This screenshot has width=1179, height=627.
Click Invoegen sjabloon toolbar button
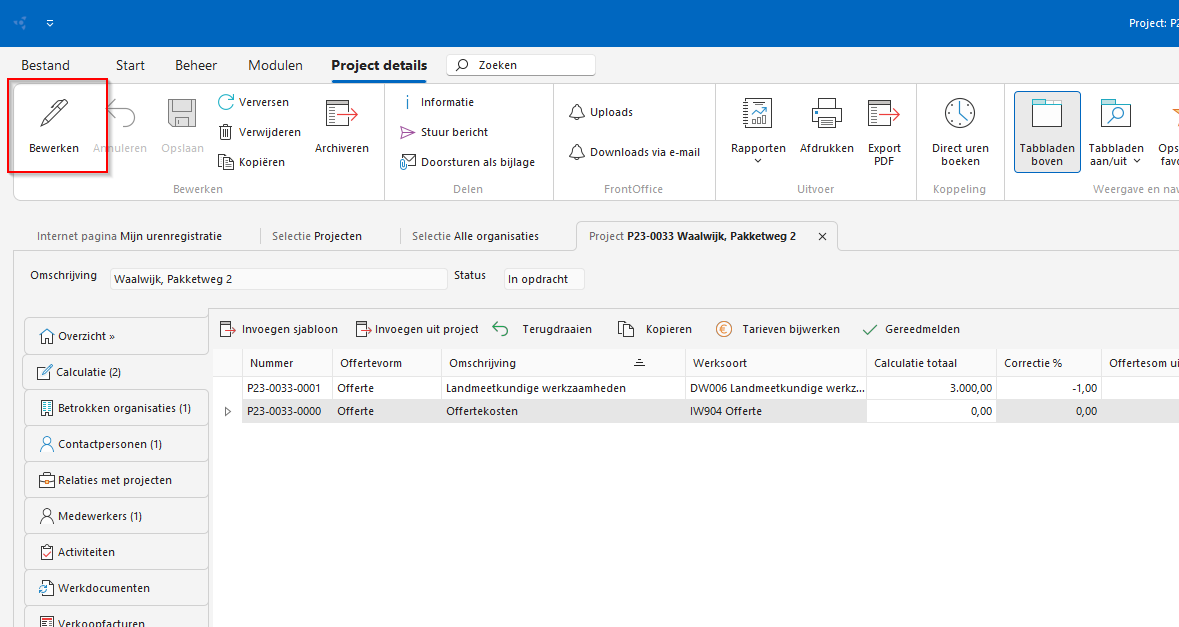click(x=278, y=329)
